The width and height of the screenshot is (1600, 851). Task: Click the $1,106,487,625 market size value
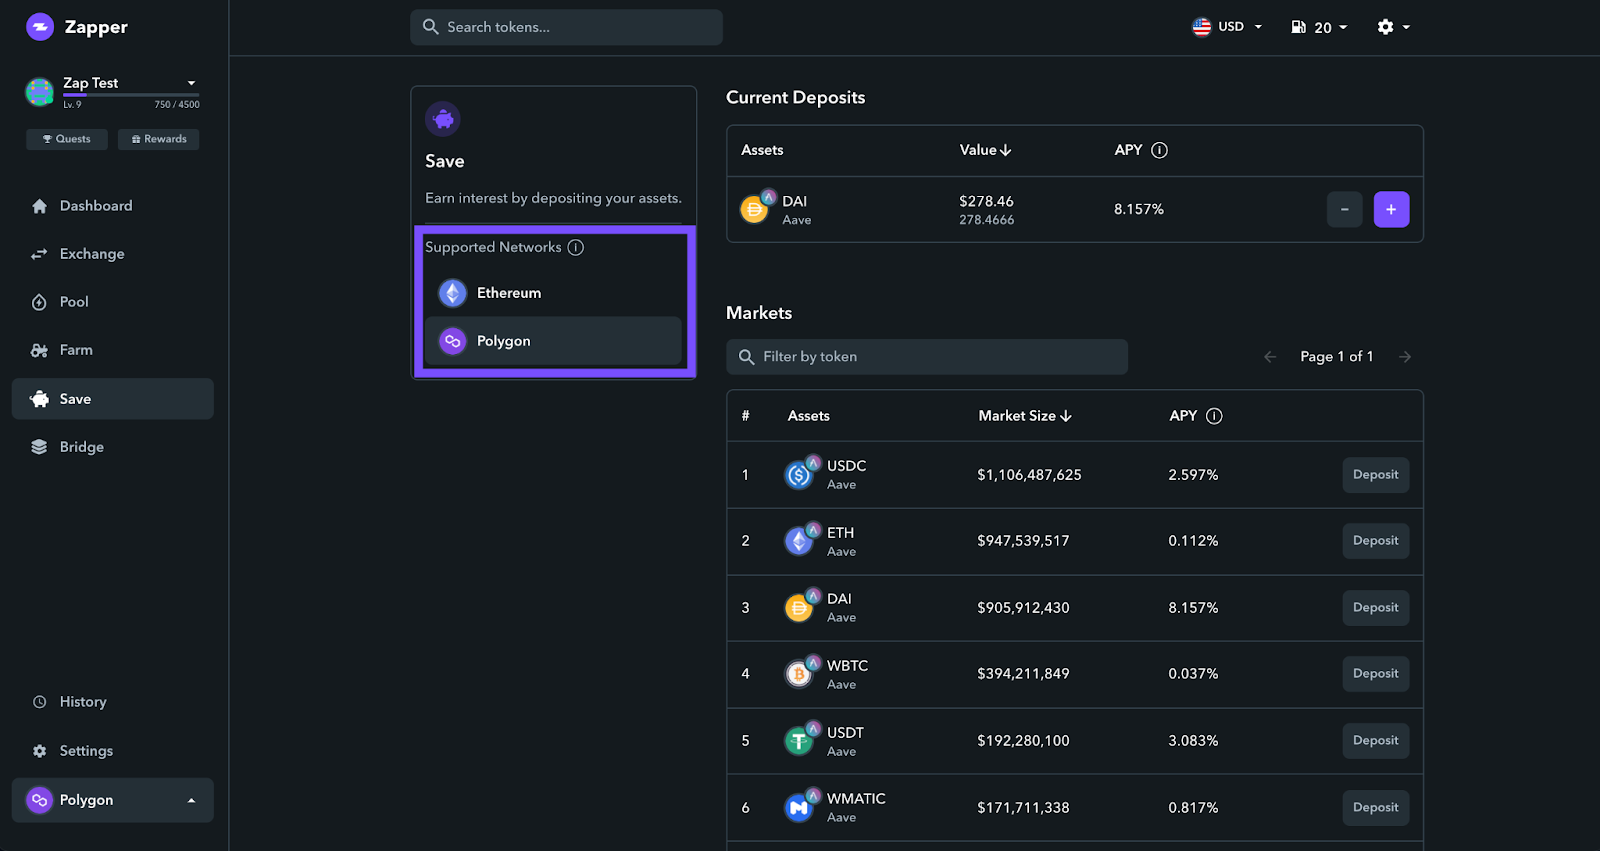1029,475
